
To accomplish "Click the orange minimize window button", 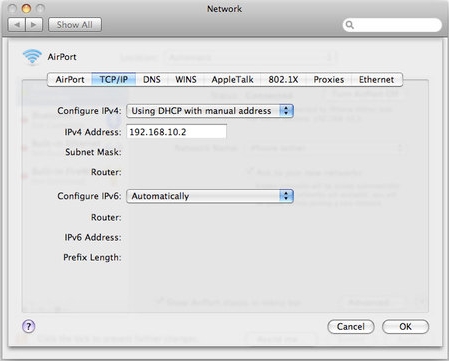I will pos(26,9).
